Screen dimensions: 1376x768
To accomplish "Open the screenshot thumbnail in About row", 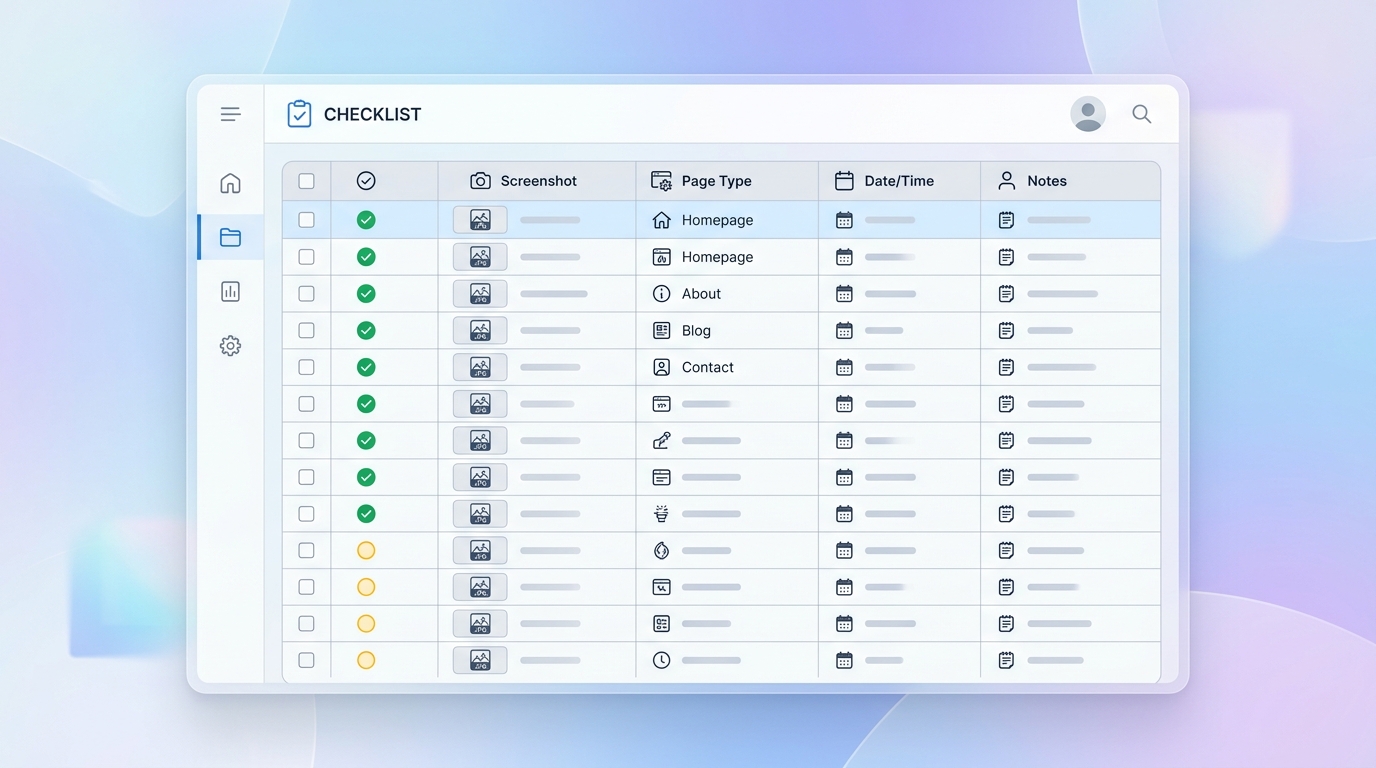I will (x=480, y=293).
